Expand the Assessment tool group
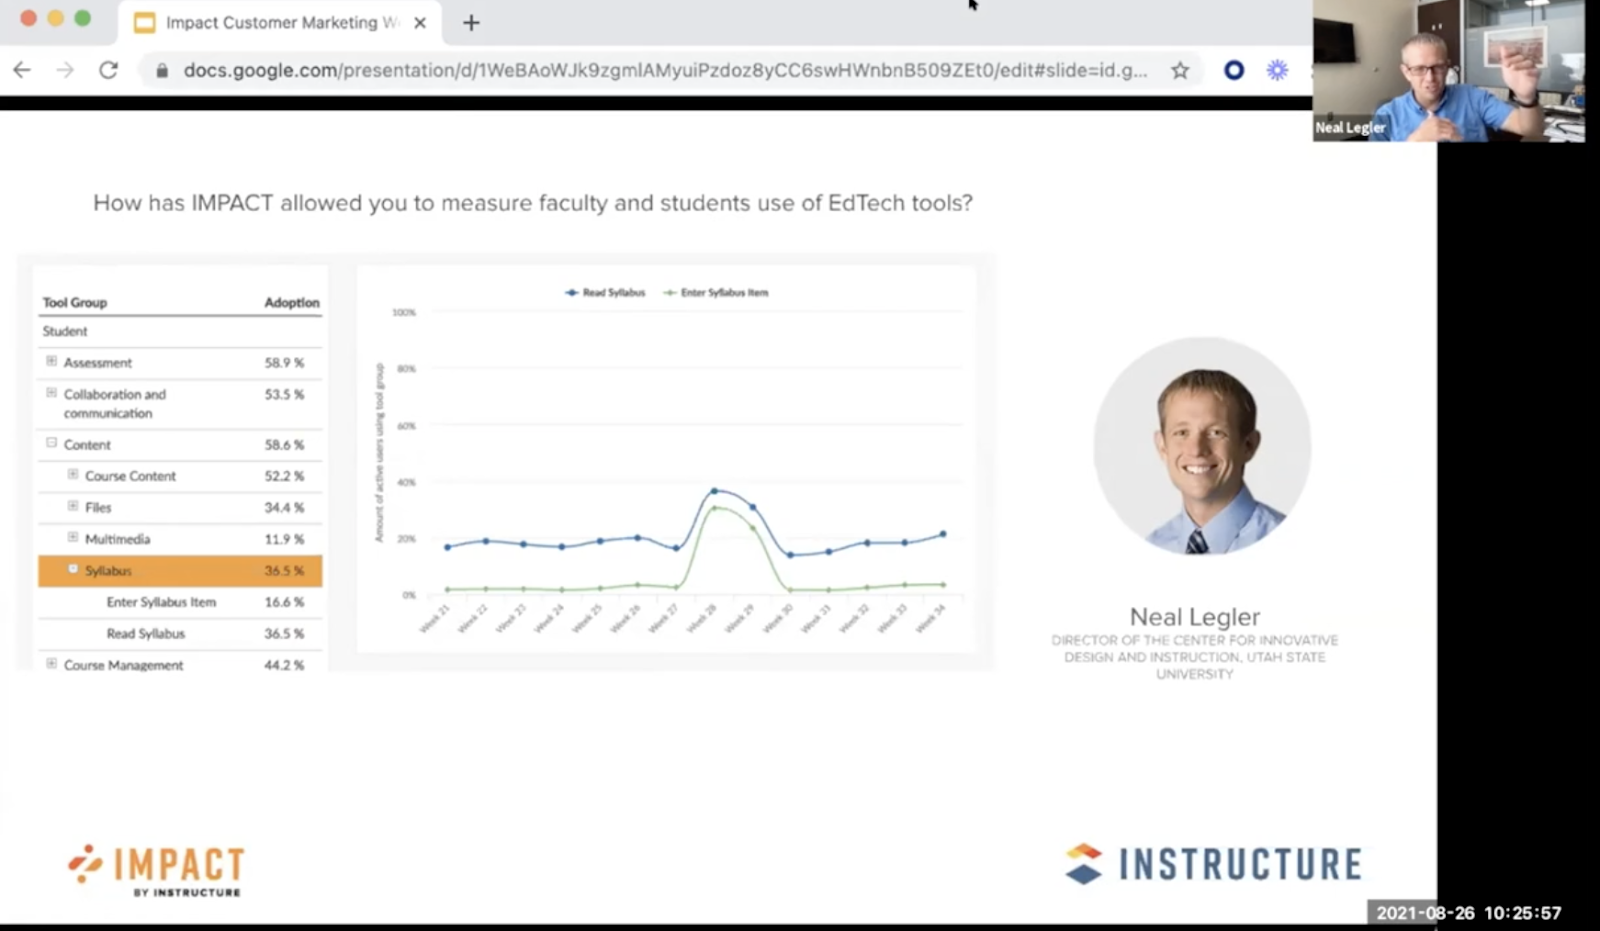Screen dimensions: 1600x931 51,361
